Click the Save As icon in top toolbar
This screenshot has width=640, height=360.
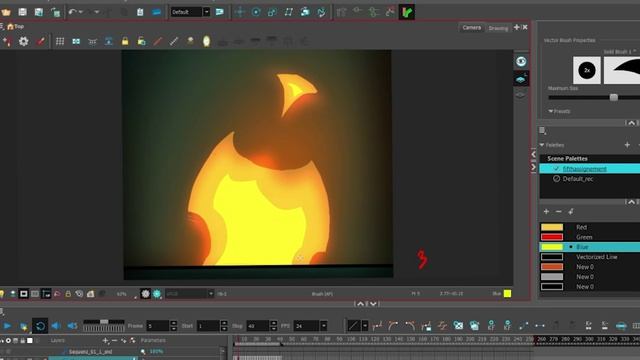[x=39, y=12]
